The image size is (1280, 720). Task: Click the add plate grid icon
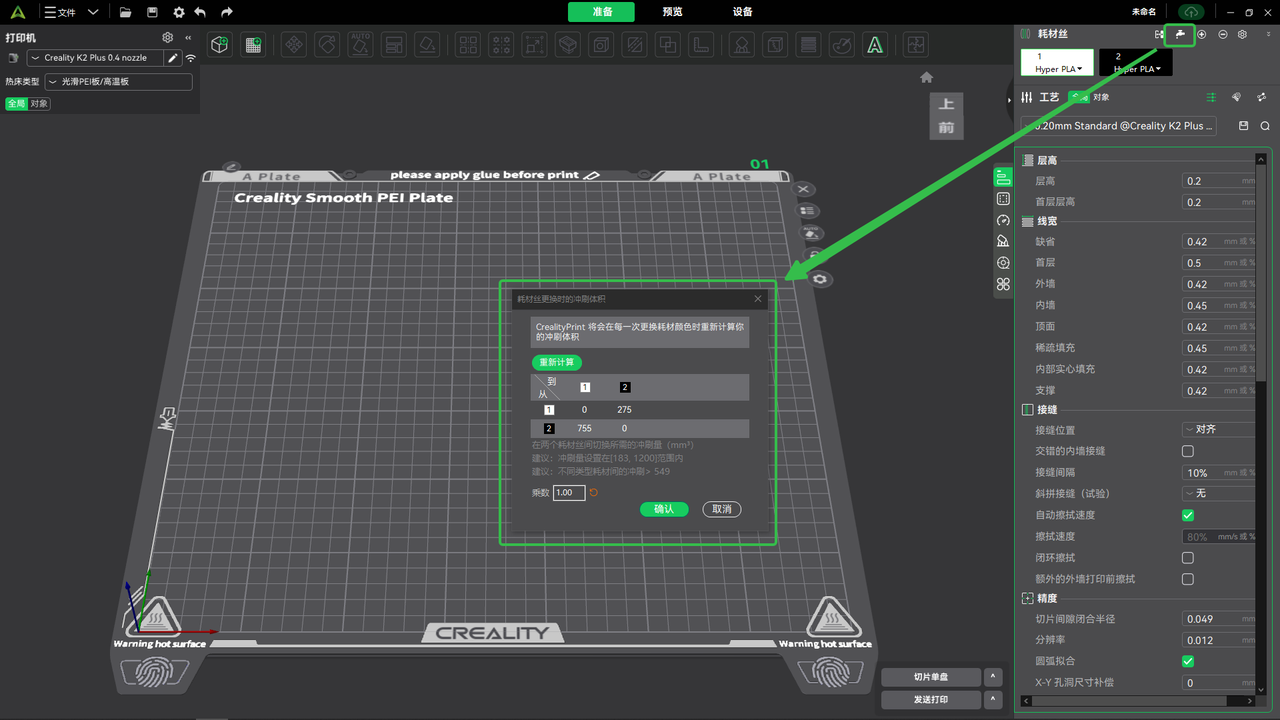(x=253, y=45)
